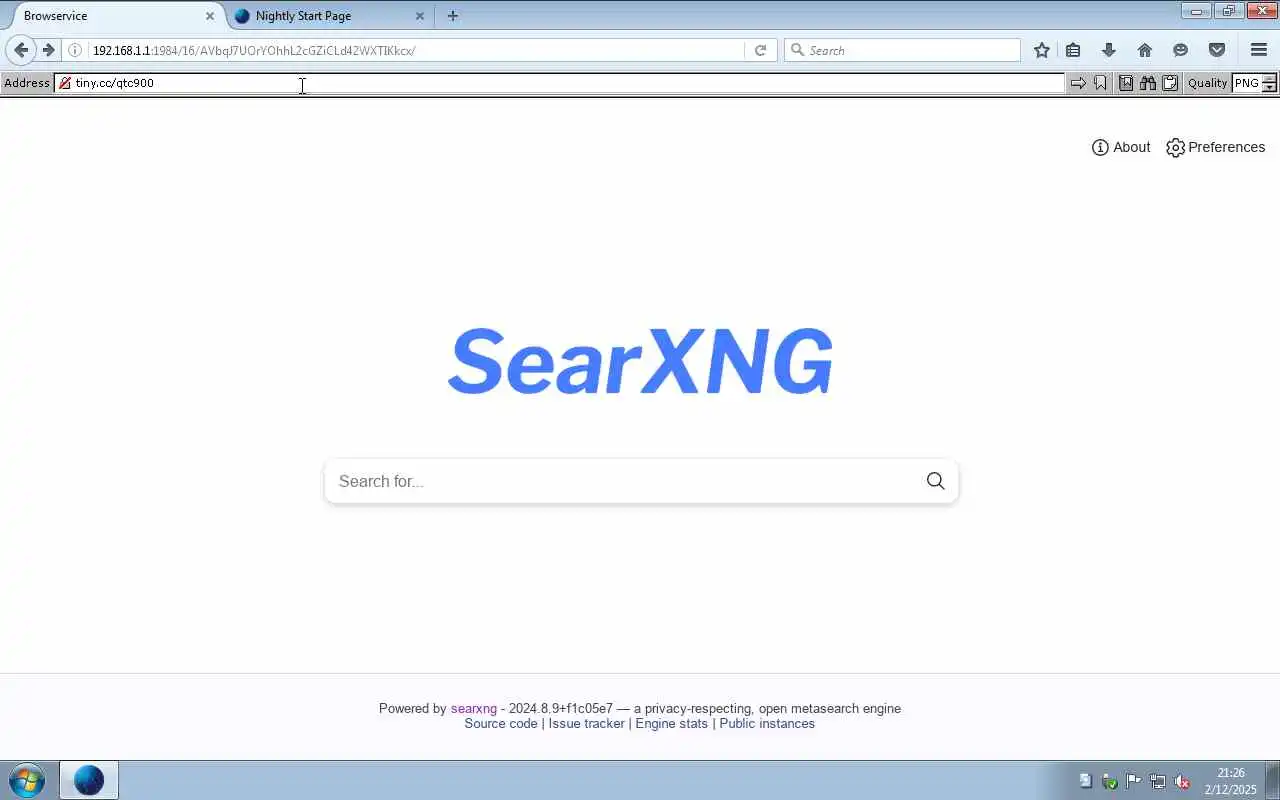Image resolution: width=1280 pixels, height=800 pixels.
Task: Open the Engine stats link
Action: [x=671, y=724]
